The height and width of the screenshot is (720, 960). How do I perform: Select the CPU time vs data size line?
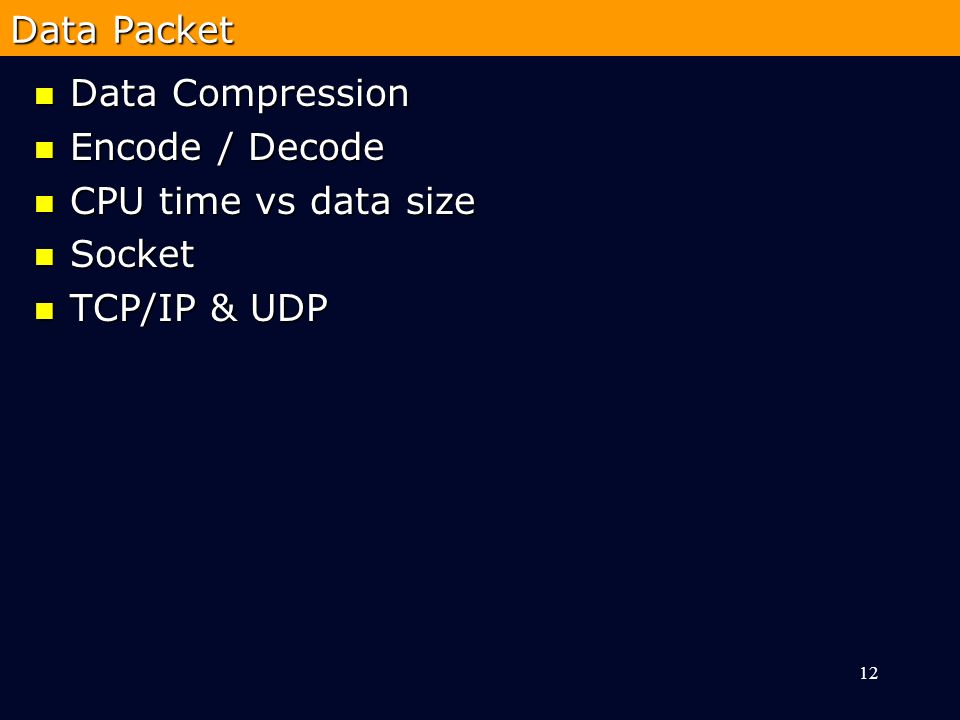(x=272, y=201)
